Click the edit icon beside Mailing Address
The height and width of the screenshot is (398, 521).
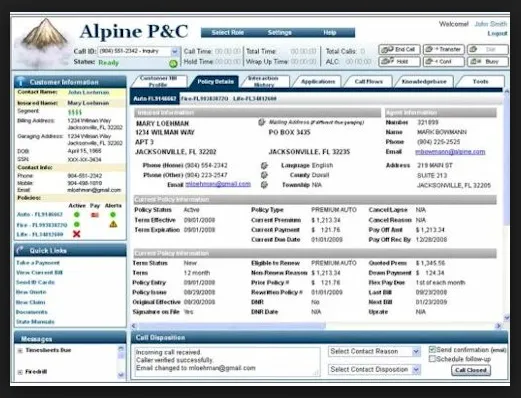click(x=261, y=122)
